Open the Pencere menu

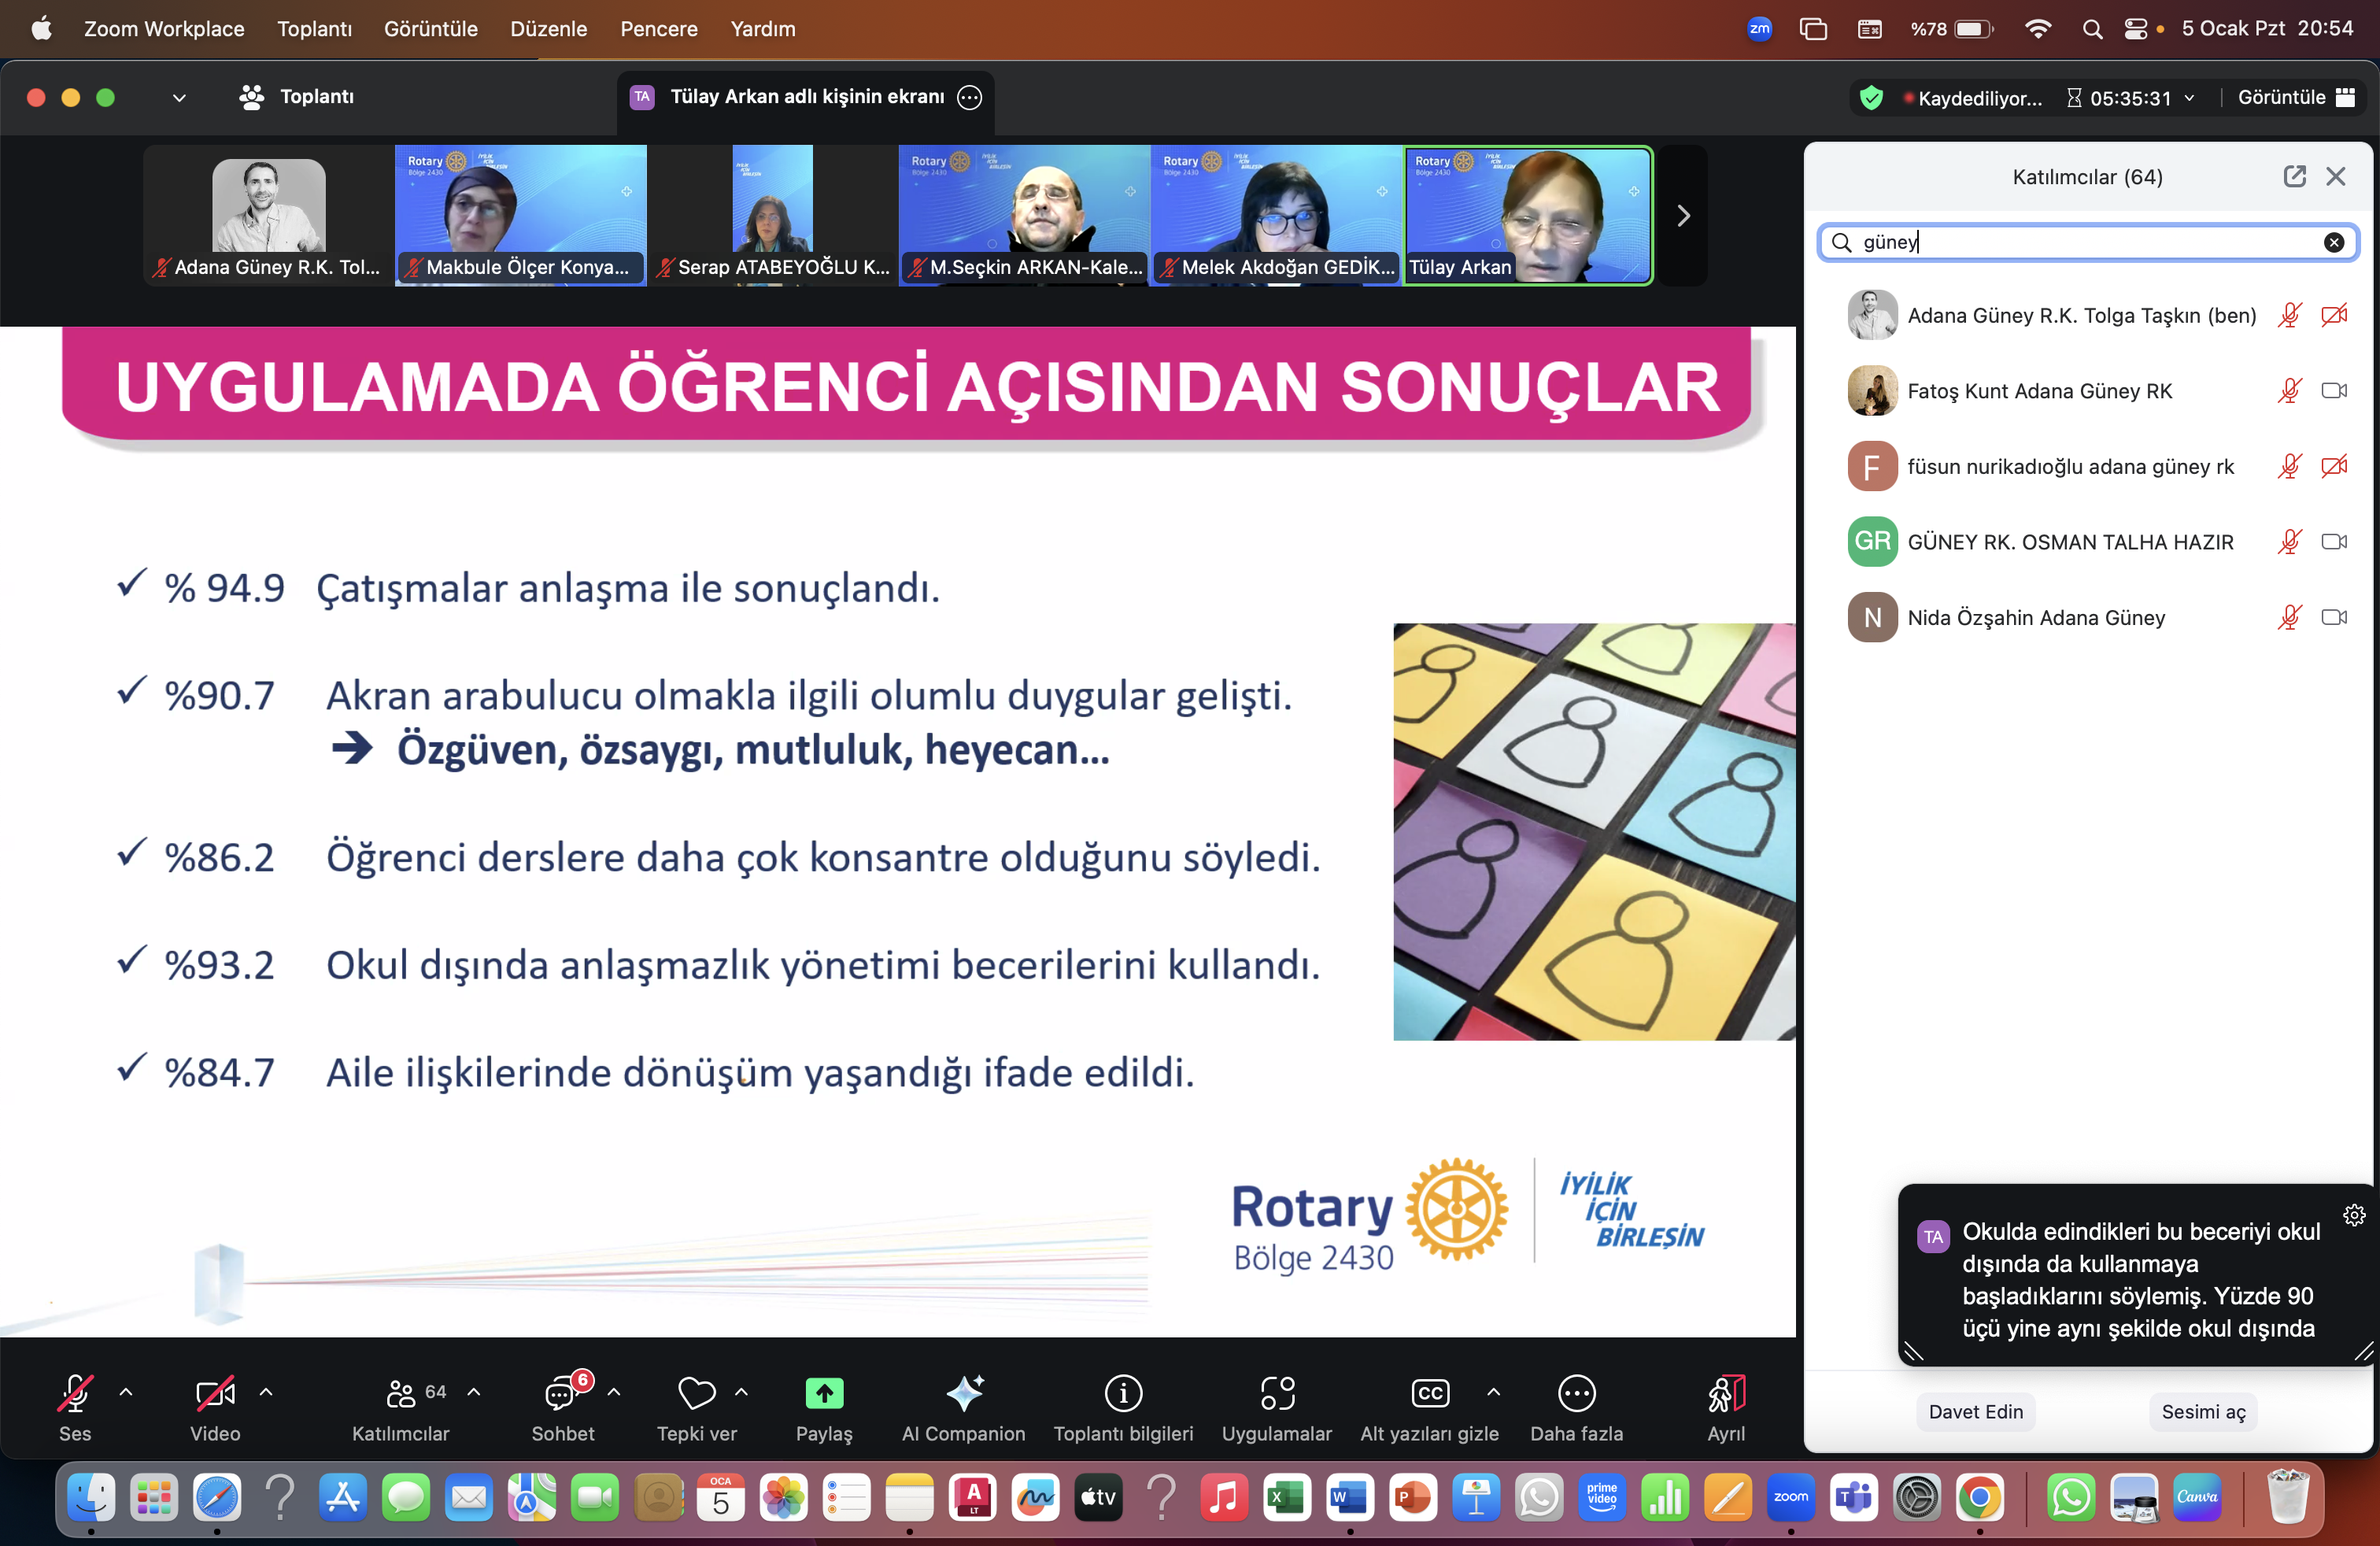[658, 29]
